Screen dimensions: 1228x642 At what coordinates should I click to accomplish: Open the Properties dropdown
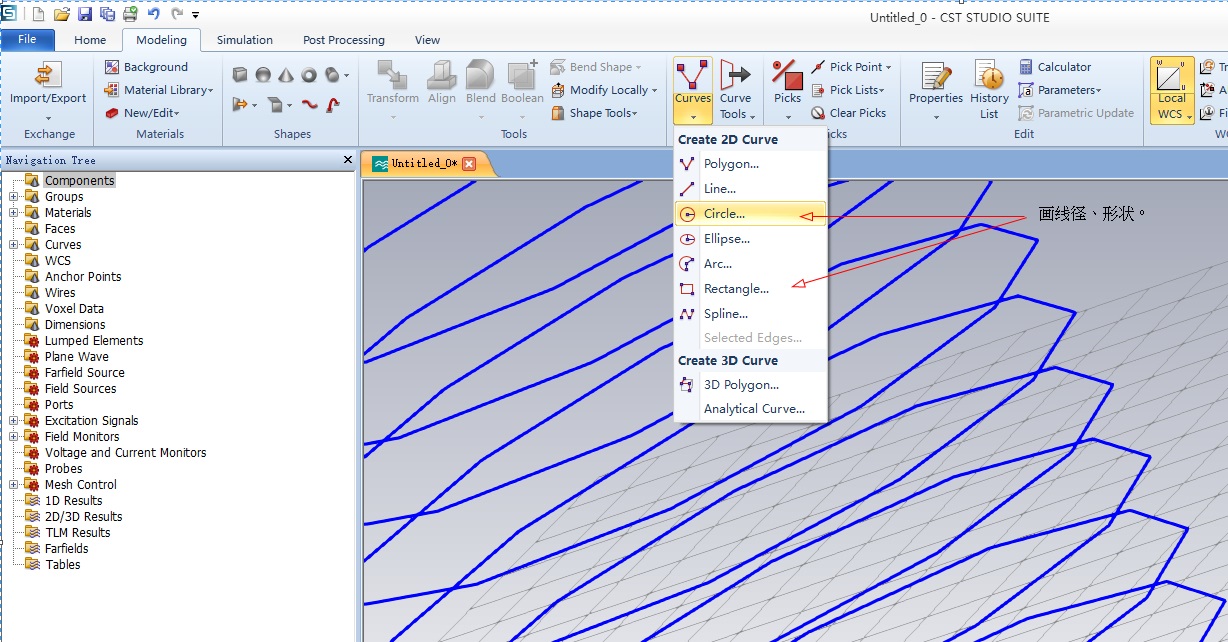(936, 90)
